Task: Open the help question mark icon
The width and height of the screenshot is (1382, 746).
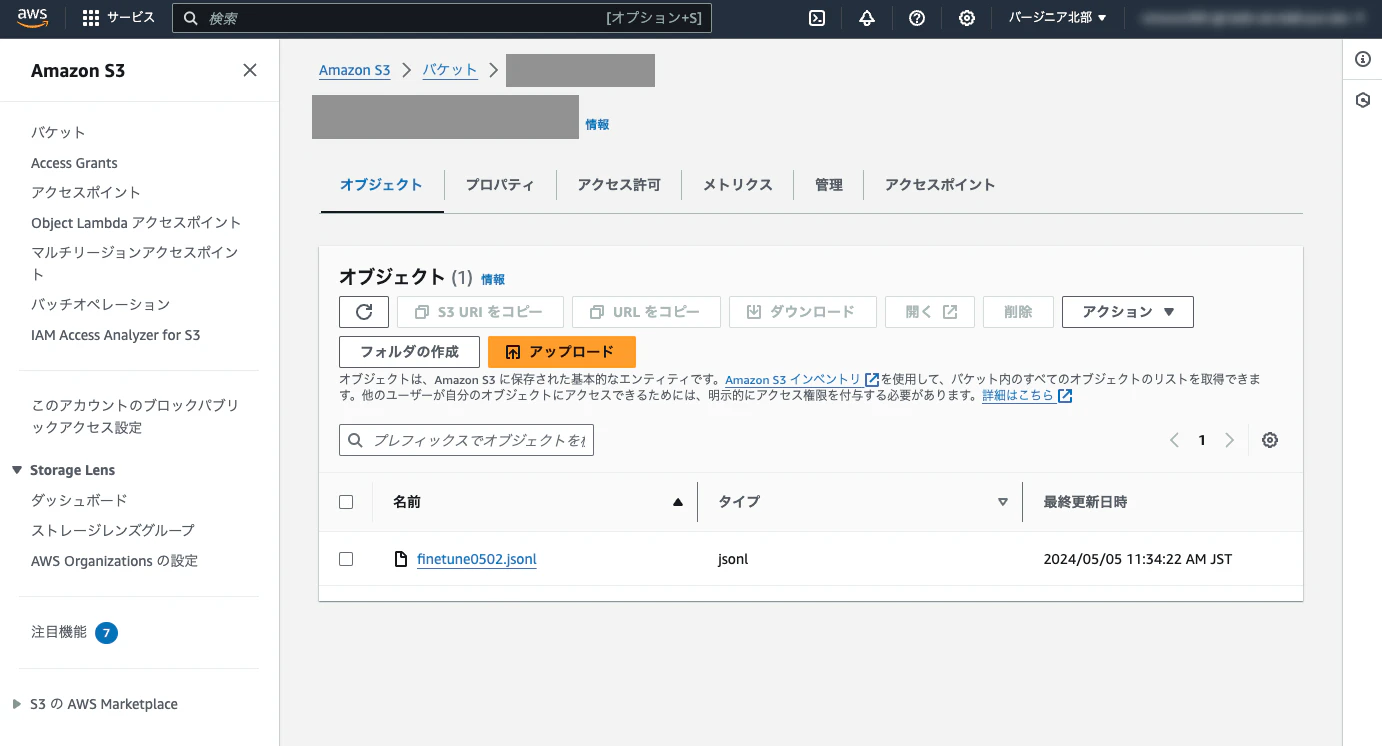Action: 917,18
